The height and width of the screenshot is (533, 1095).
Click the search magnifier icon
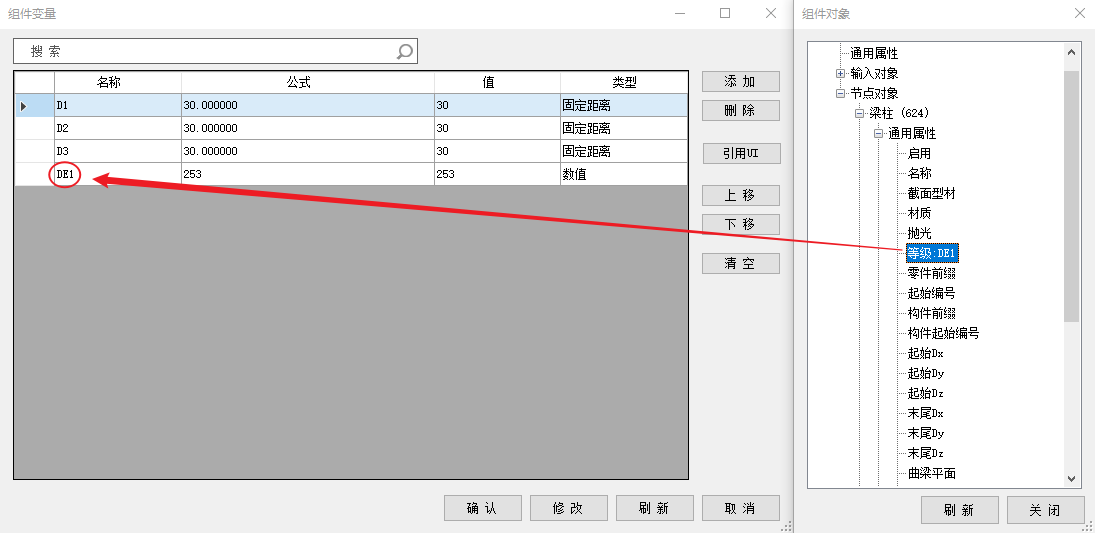coord(404,51)
